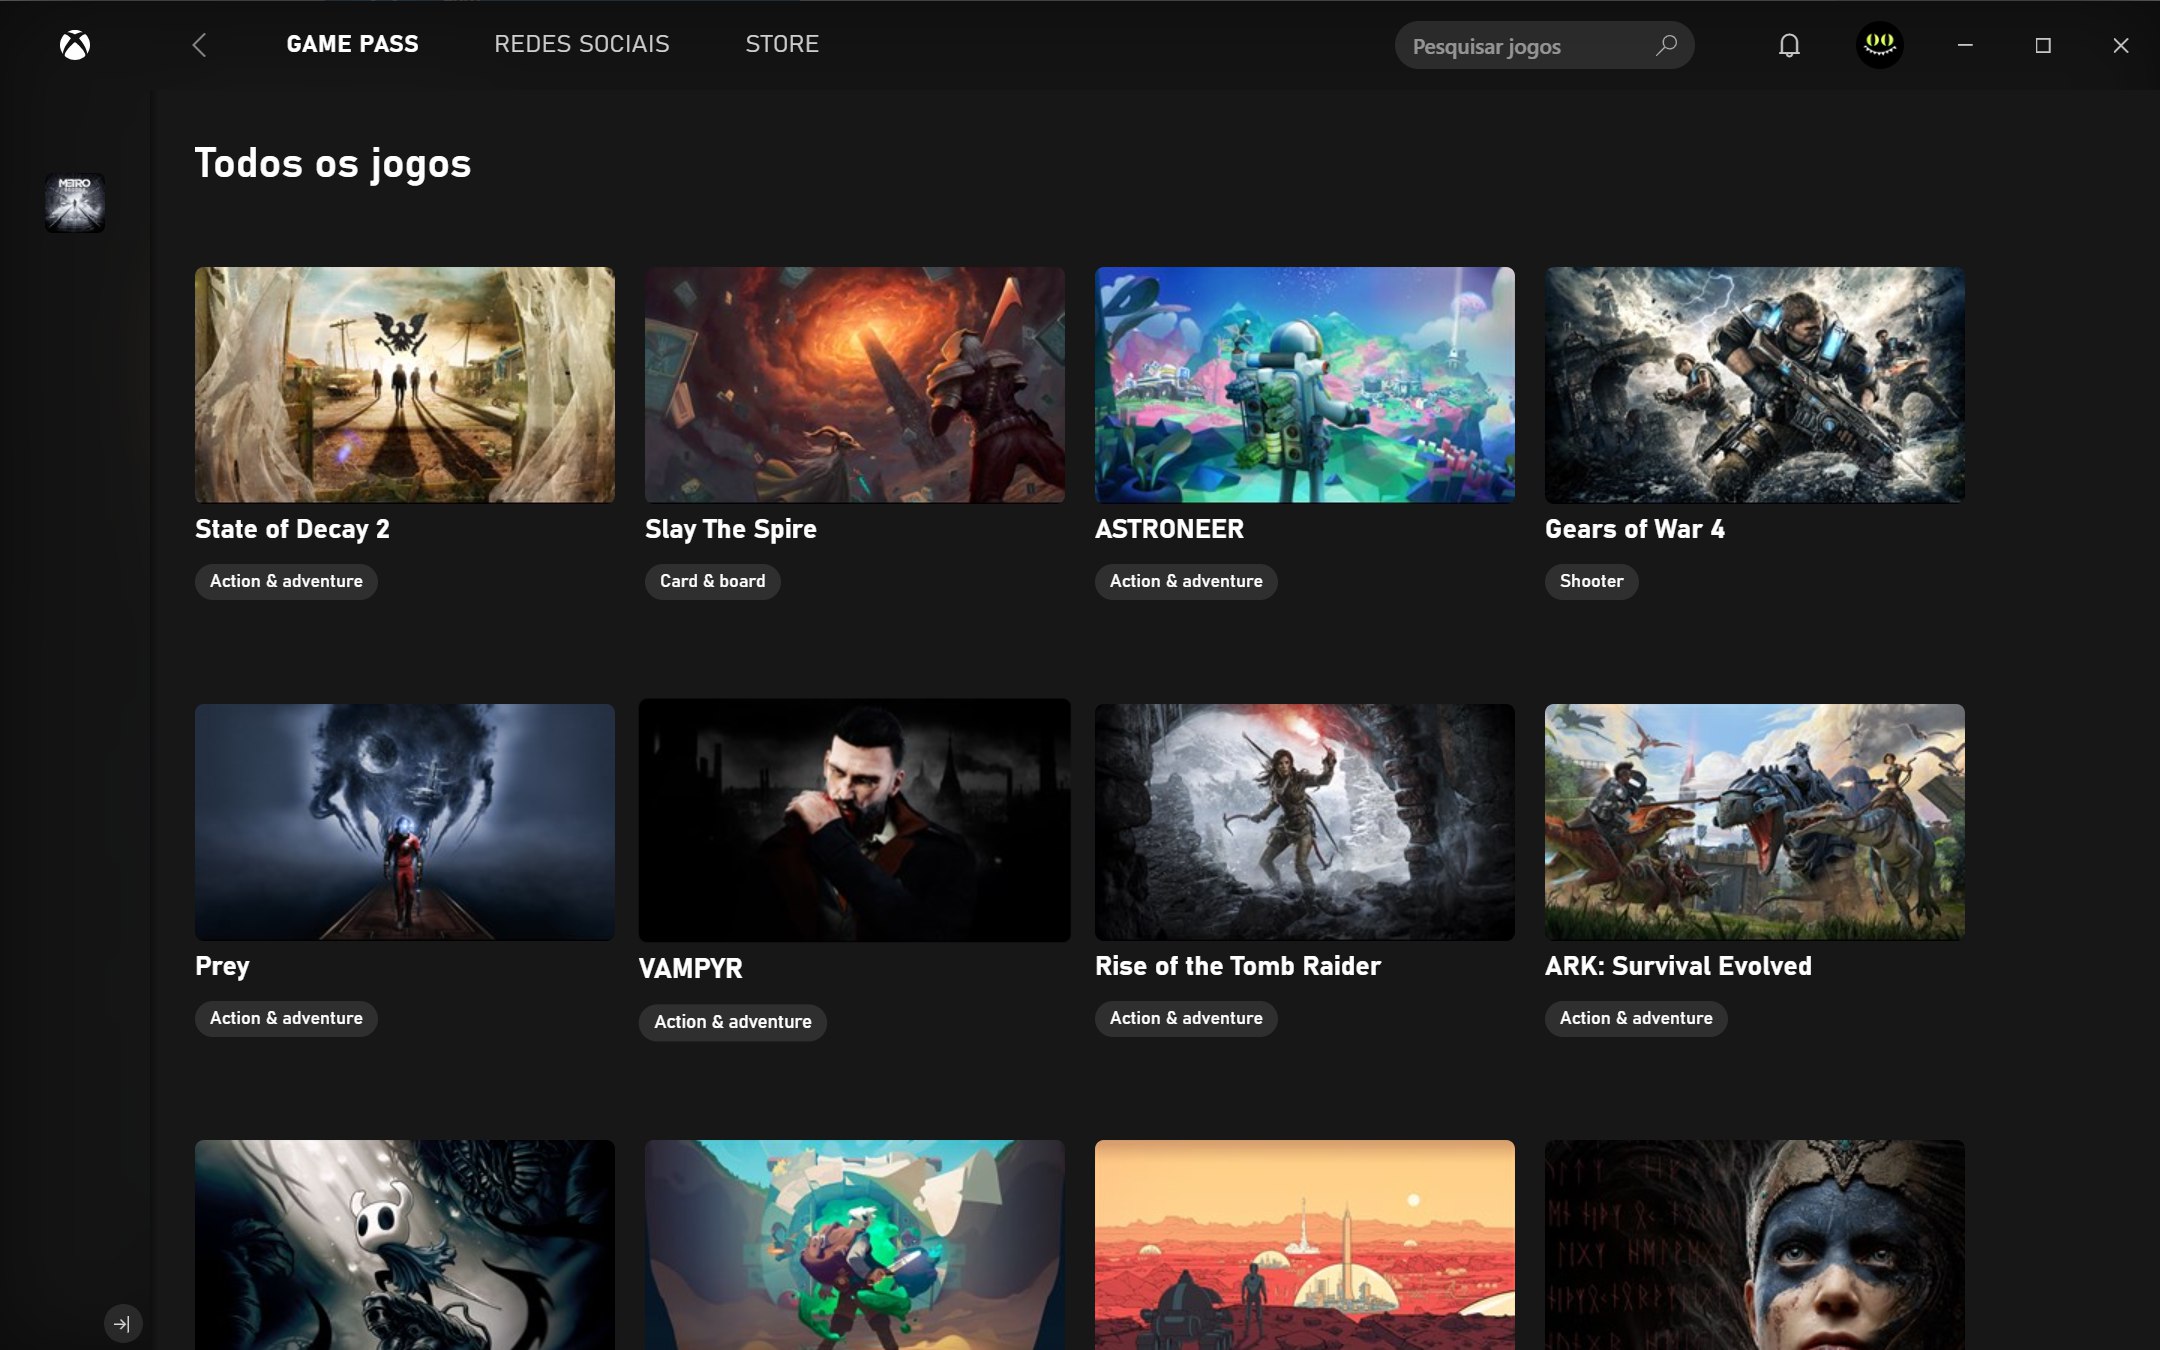
Task: Click the Todos os jogos heading
Action: (333, 164)
